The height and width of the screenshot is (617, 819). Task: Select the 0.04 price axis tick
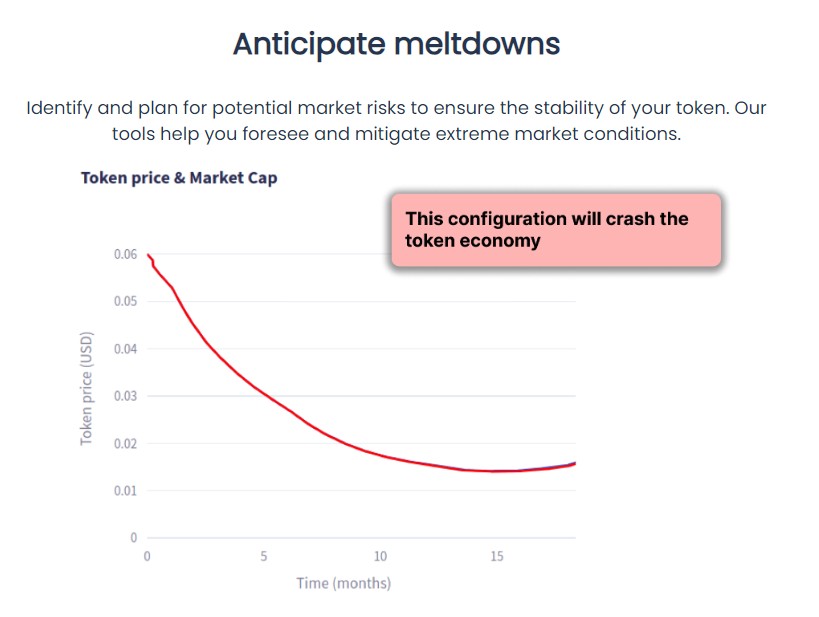124,349
